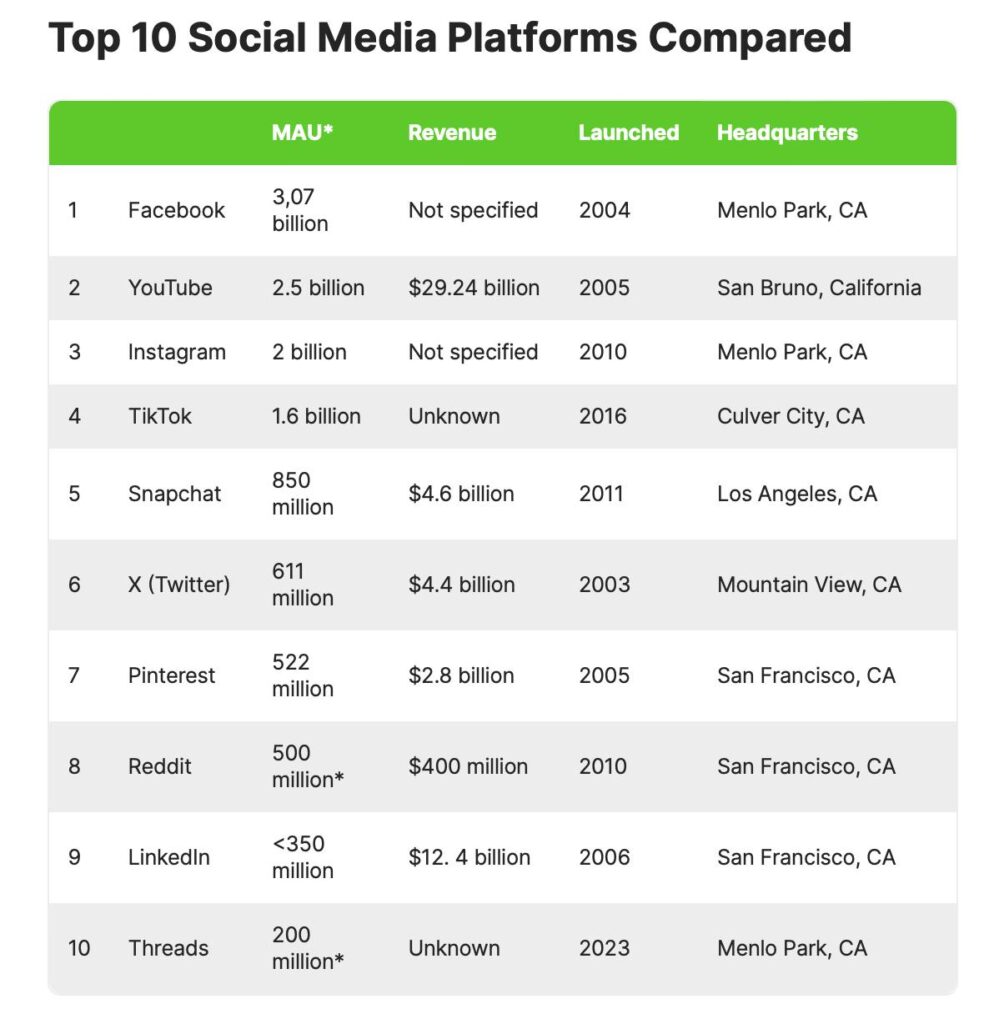The width and height of the screenshot is (1004, 1024).
Task: Select Threads' 2023 launch year cell
Action: 604,949
